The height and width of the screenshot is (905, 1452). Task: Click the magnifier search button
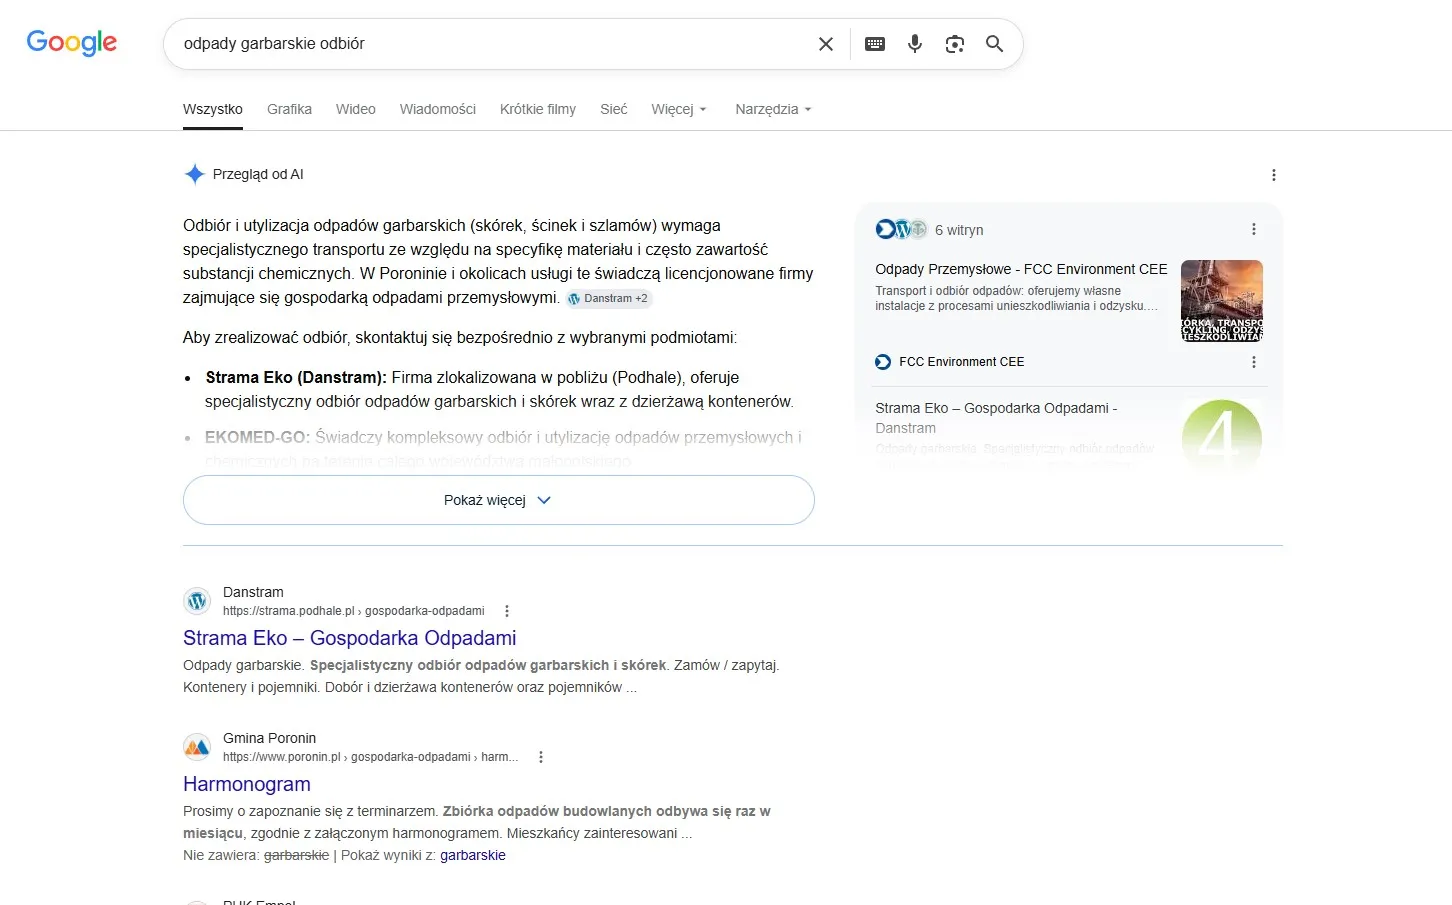coord(994,44)
